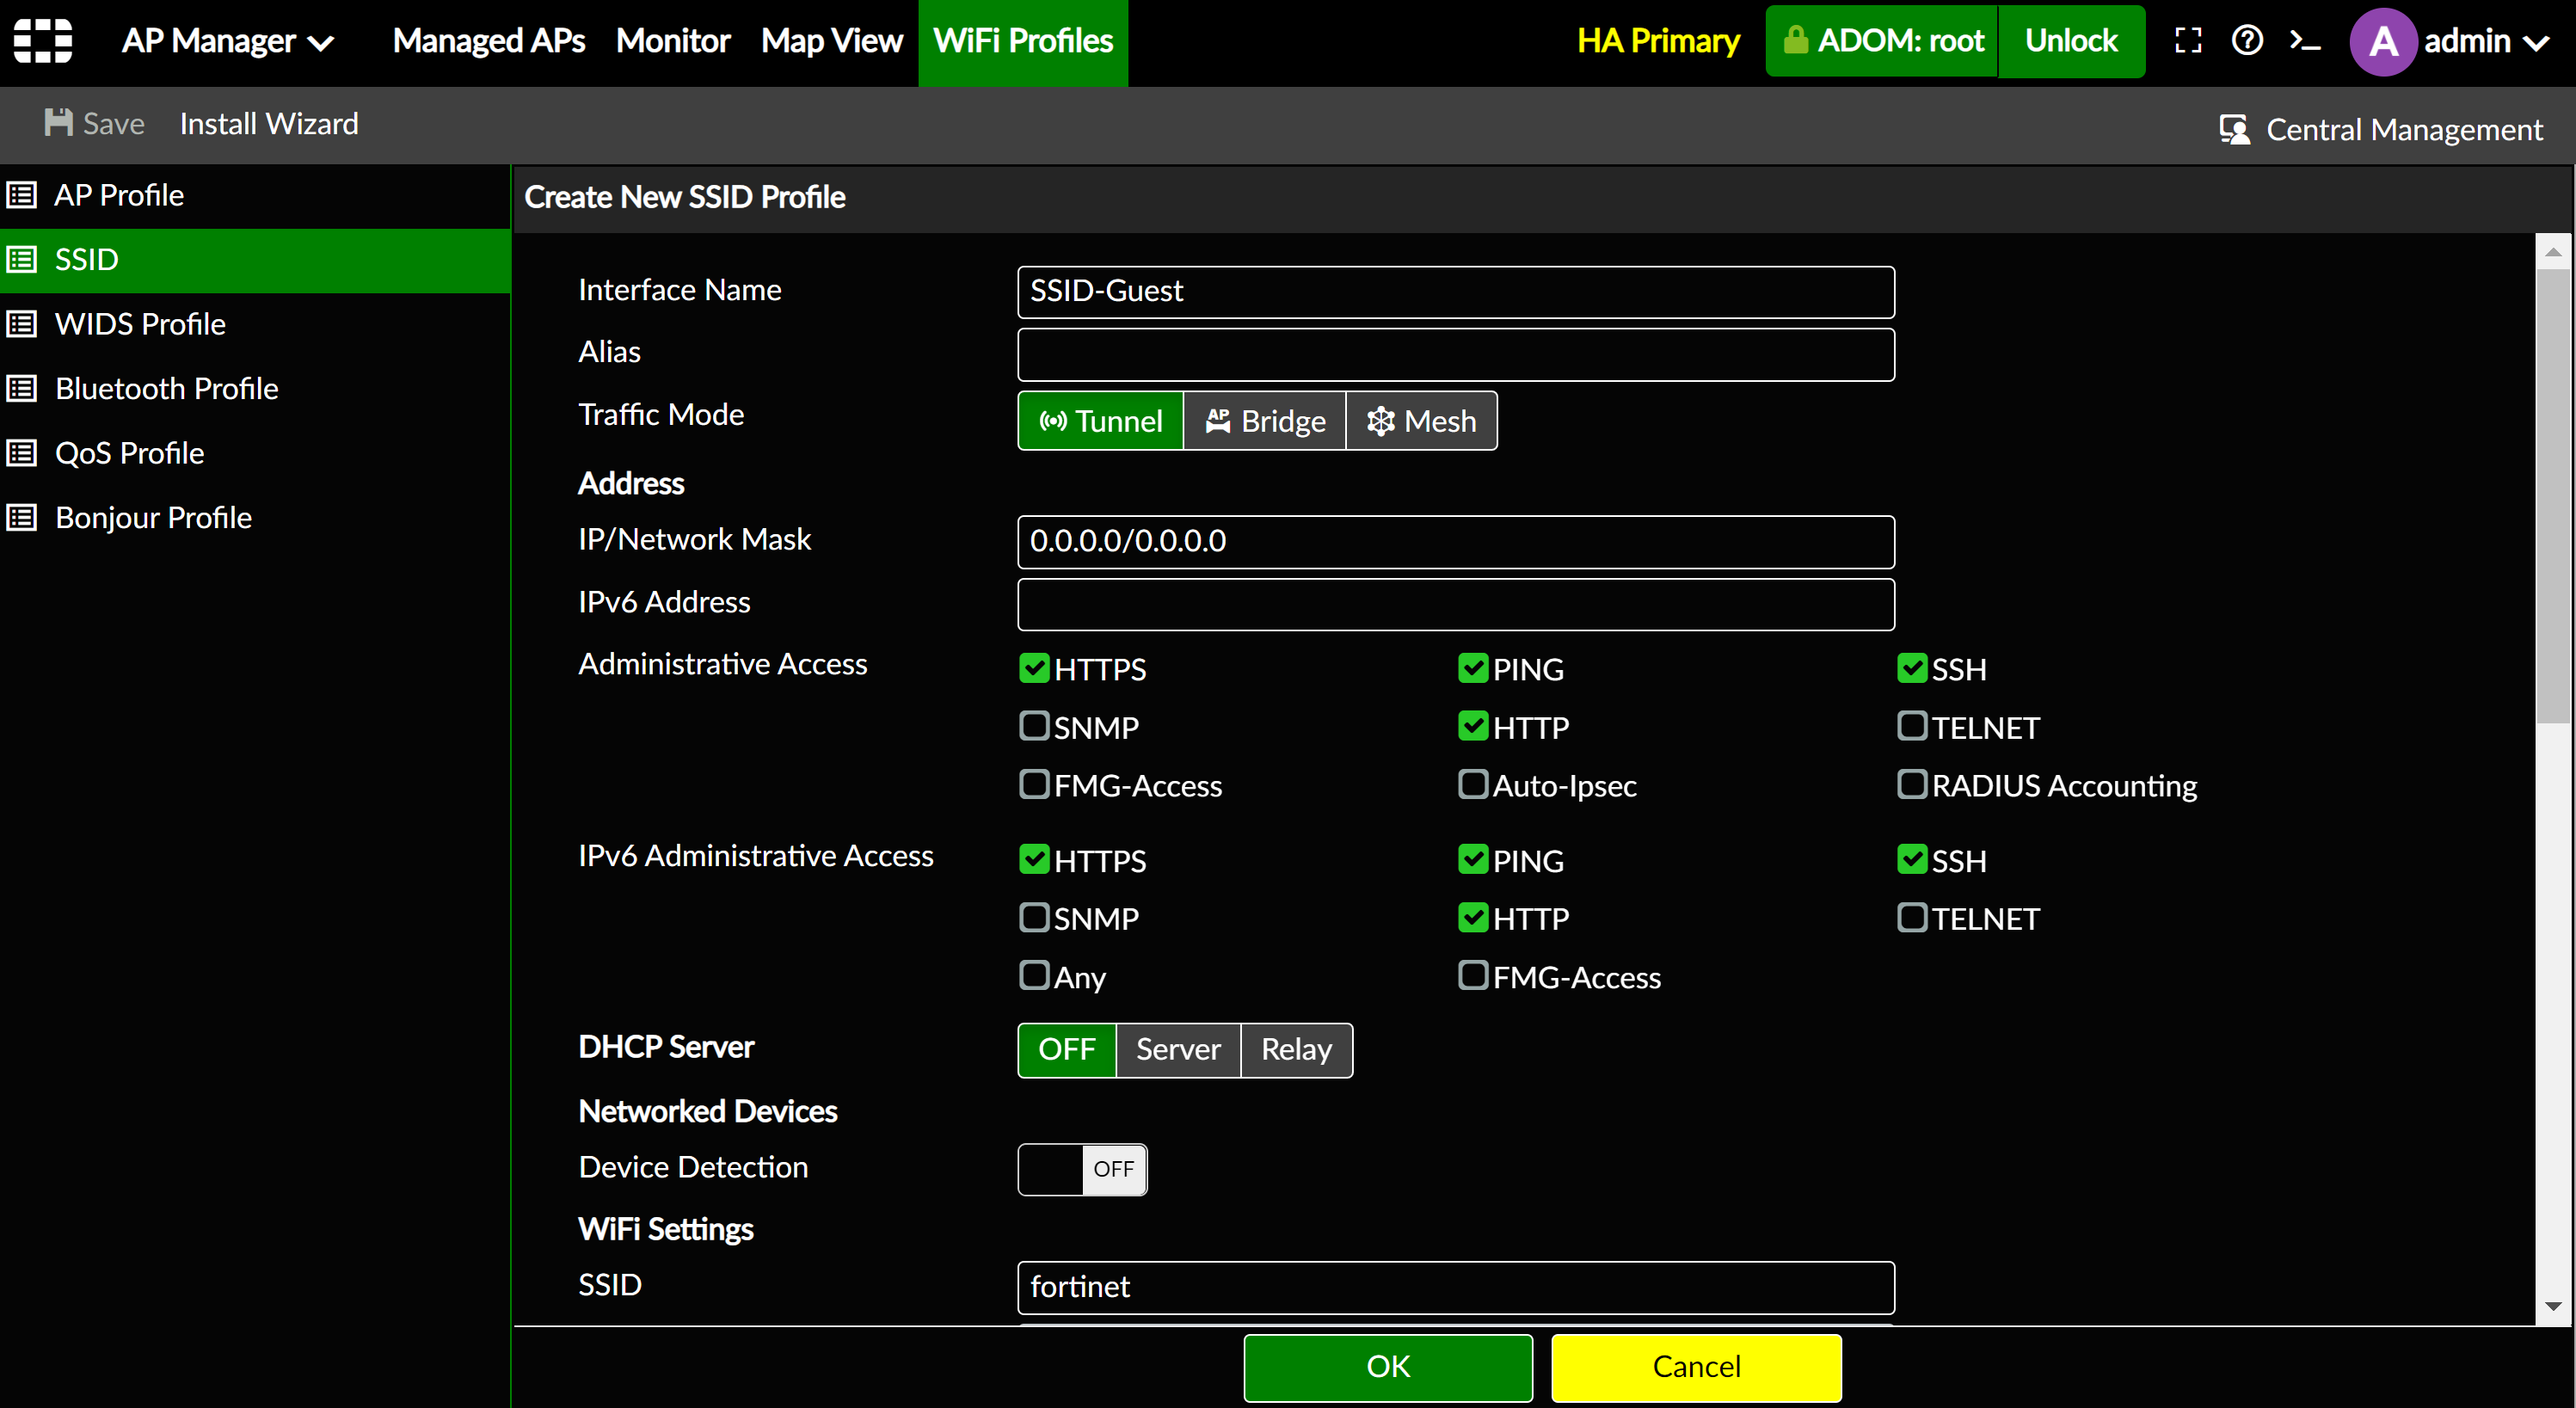Select Mesh traffic mode

1421,421
